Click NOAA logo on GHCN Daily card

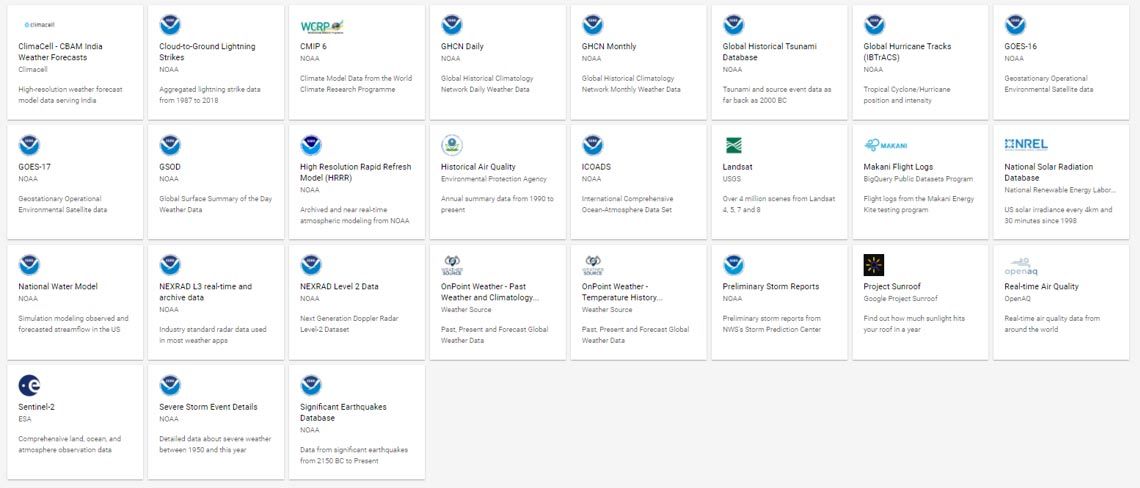[452, 25]
